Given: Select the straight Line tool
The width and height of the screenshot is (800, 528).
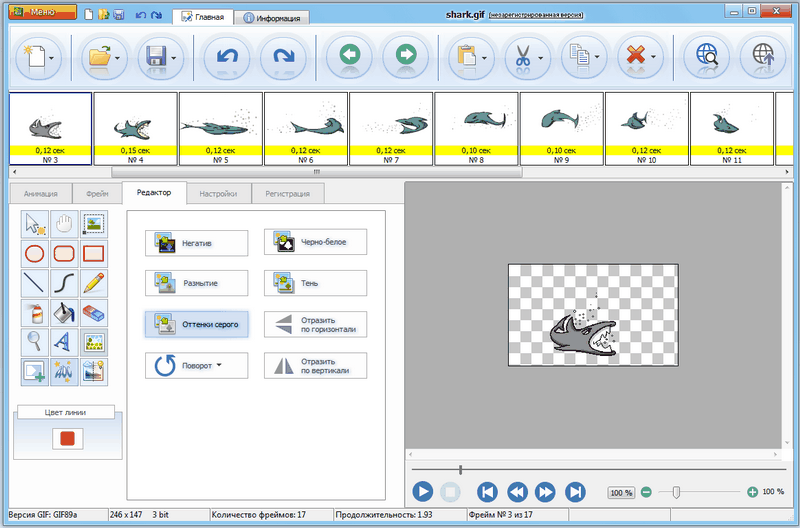Looking at the screenshot, I should coord(36,283).
